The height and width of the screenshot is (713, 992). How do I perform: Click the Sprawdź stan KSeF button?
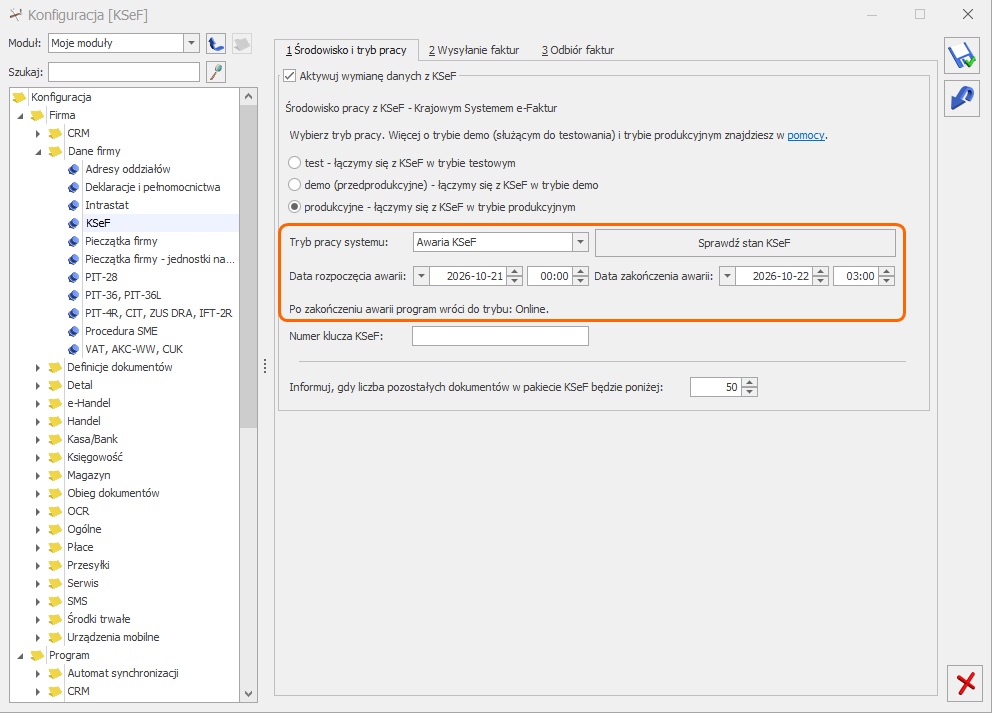tap(745, 243)
